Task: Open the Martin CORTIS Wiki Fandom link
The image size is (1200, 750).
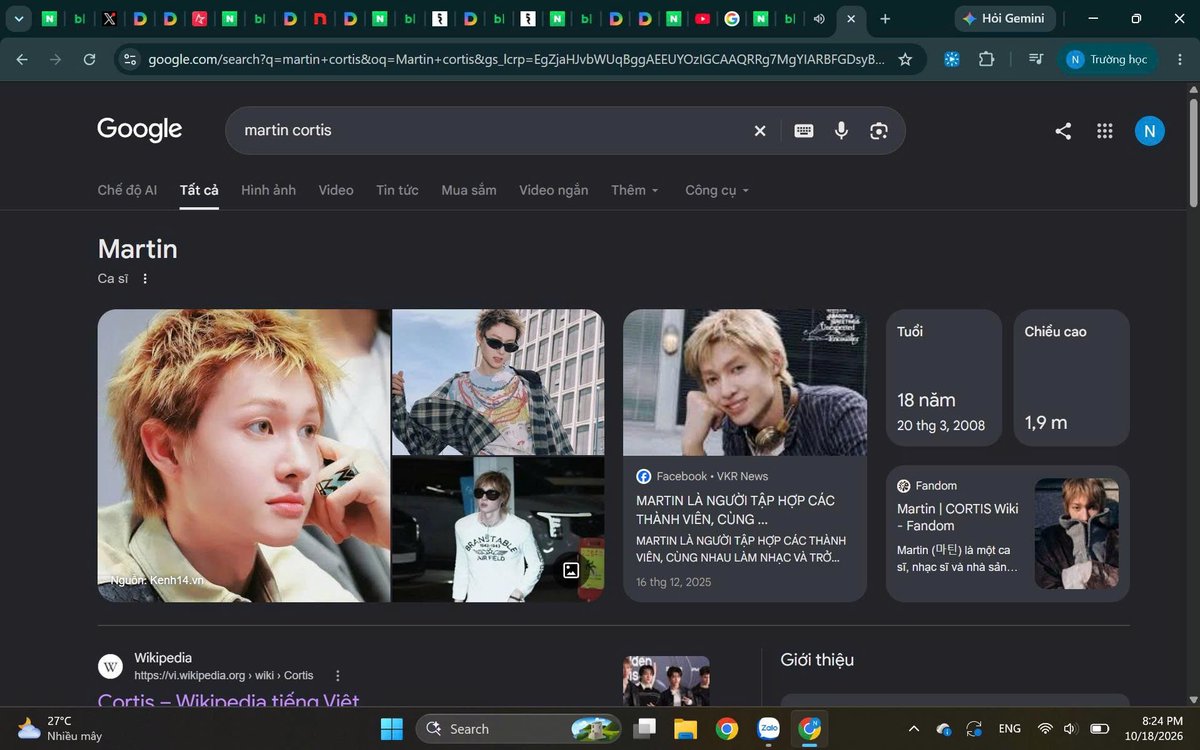Action: 957,517
